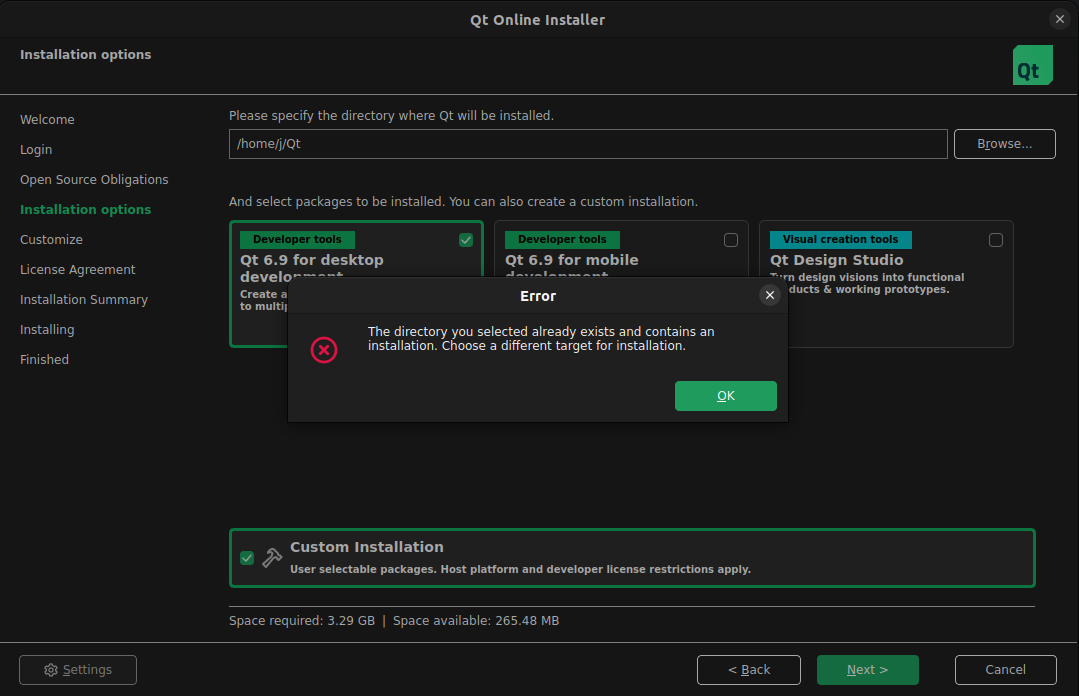The image size is (1079, 696).
Task: Click the Error dialog title
Action: tap(537, 296)
